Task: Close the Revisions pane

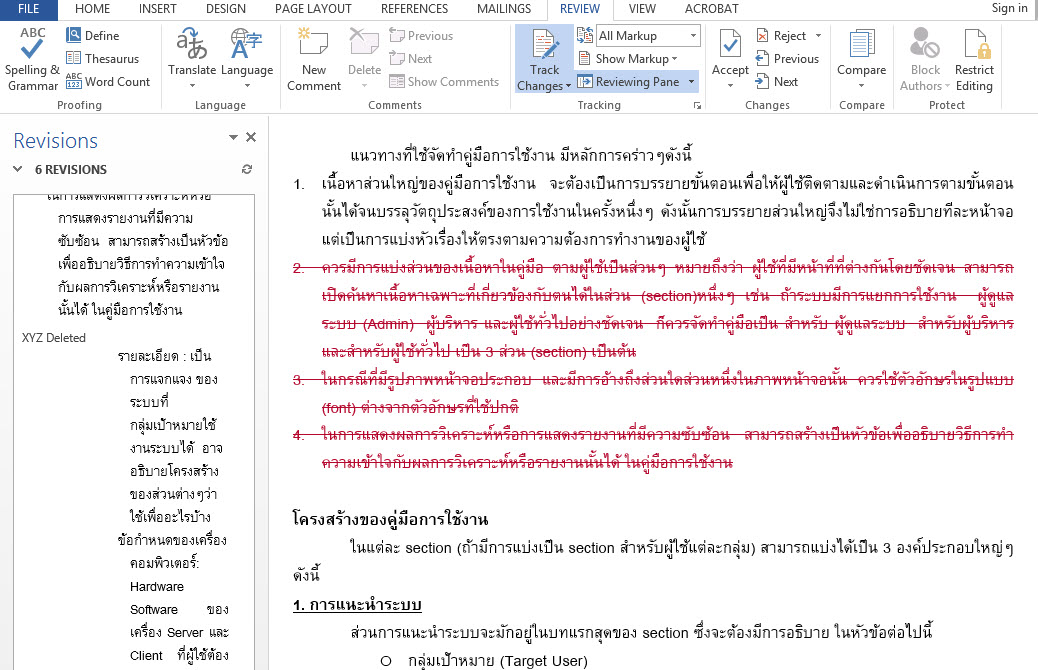Action: pos(251,138)
